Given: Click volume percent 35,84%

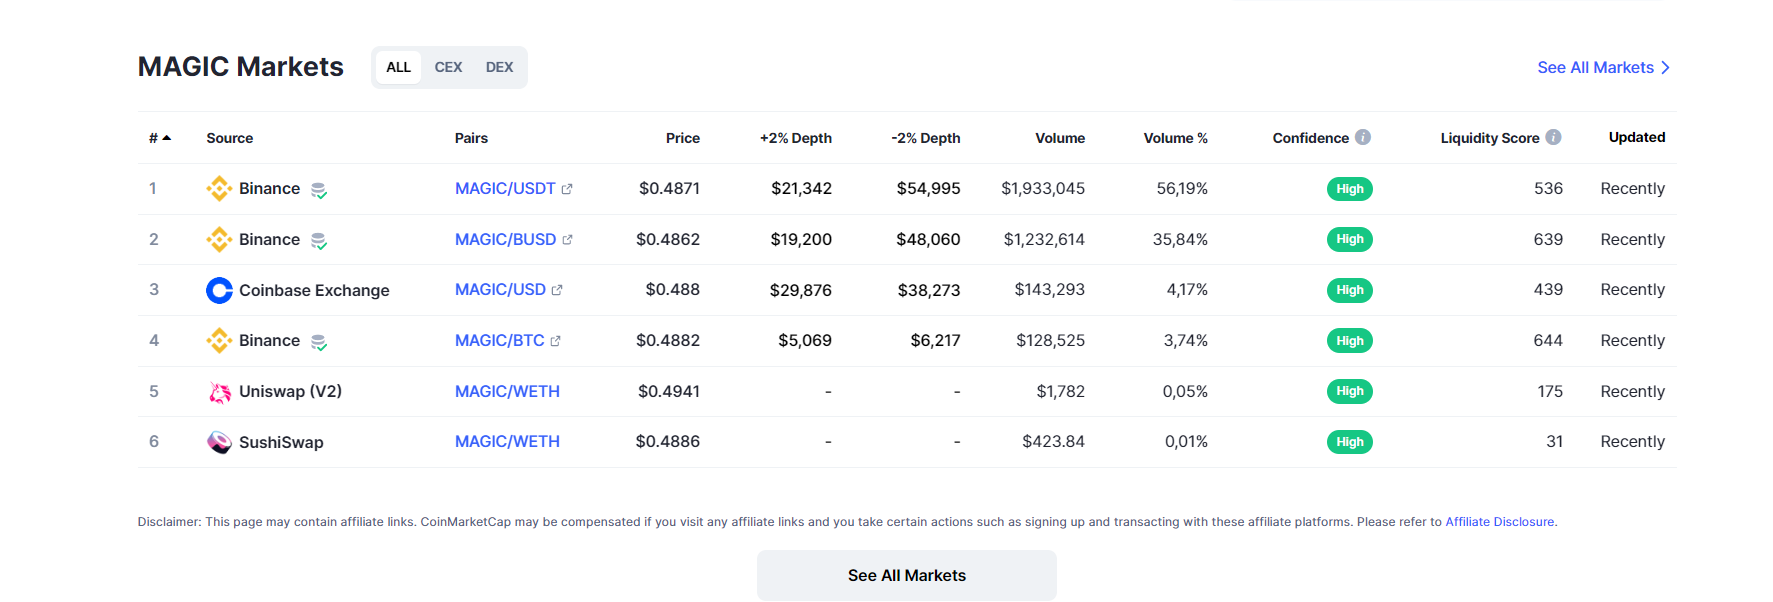Looking at the screenshot, I should tap(1180, 239).
